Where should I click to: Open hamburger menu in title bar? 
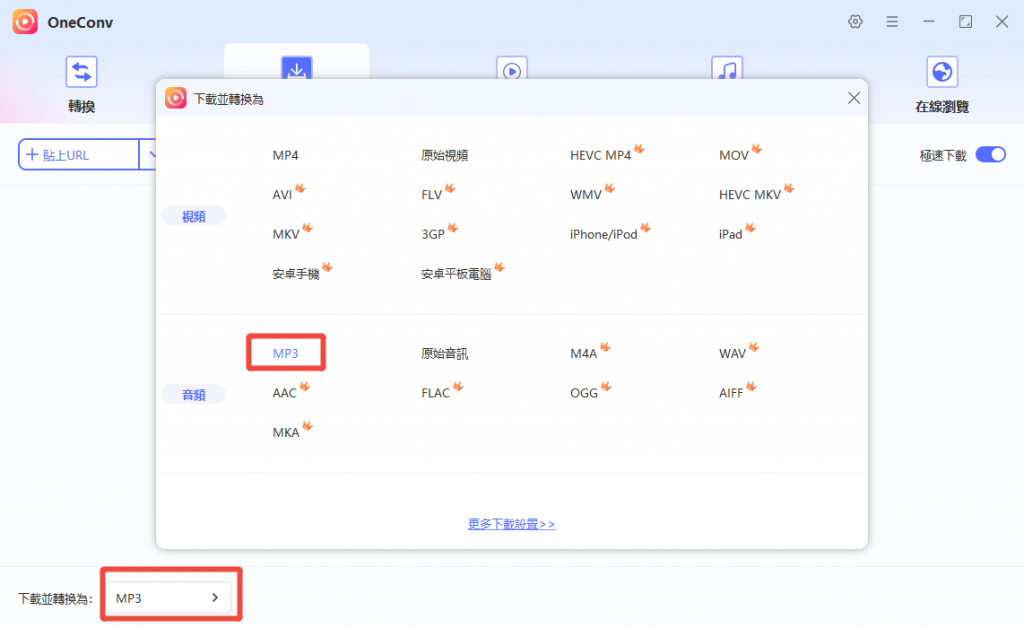(x=891, y=22)
